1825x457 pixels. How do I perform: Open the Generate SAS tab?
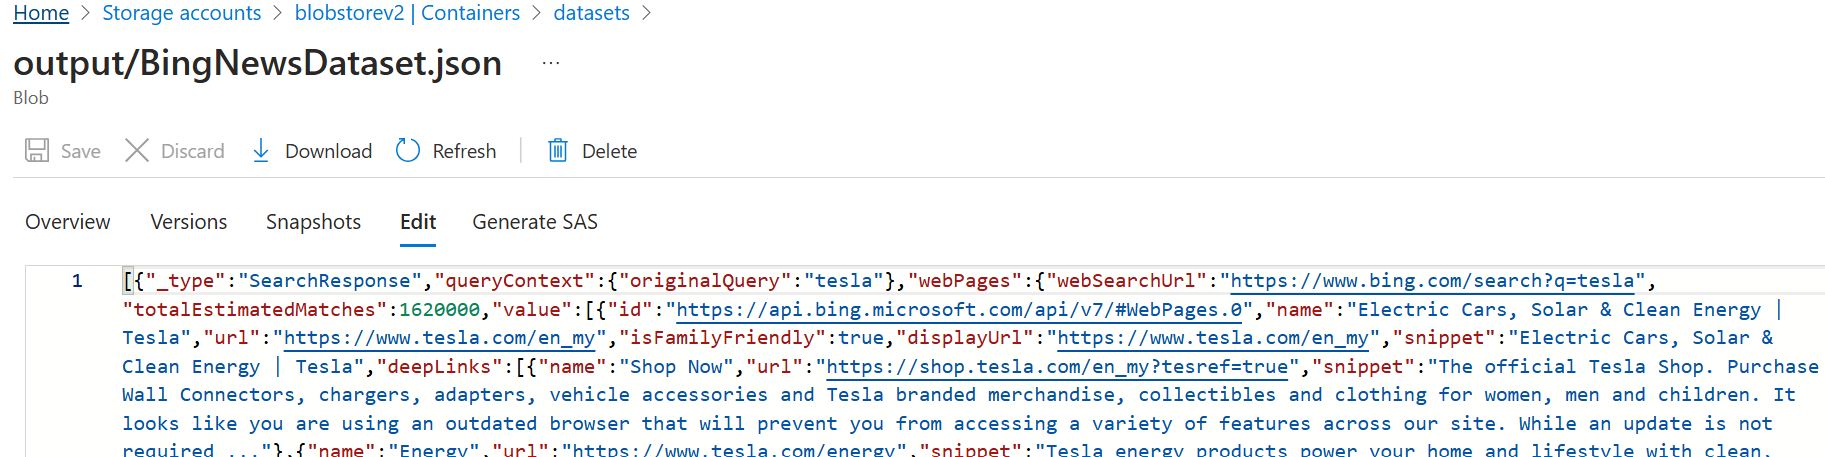pos(535,222)
